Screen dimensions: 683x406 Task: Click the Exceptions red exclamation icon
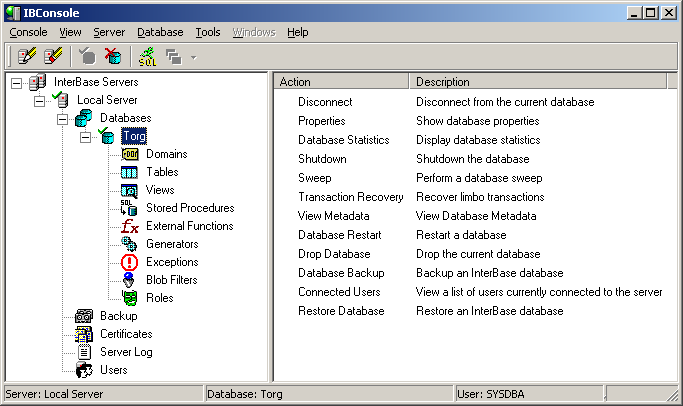129,262
